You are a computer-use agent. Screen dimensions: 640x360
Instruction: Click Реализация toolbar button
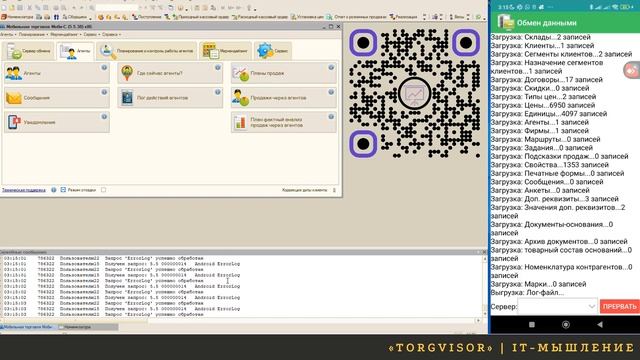[403, 17]
